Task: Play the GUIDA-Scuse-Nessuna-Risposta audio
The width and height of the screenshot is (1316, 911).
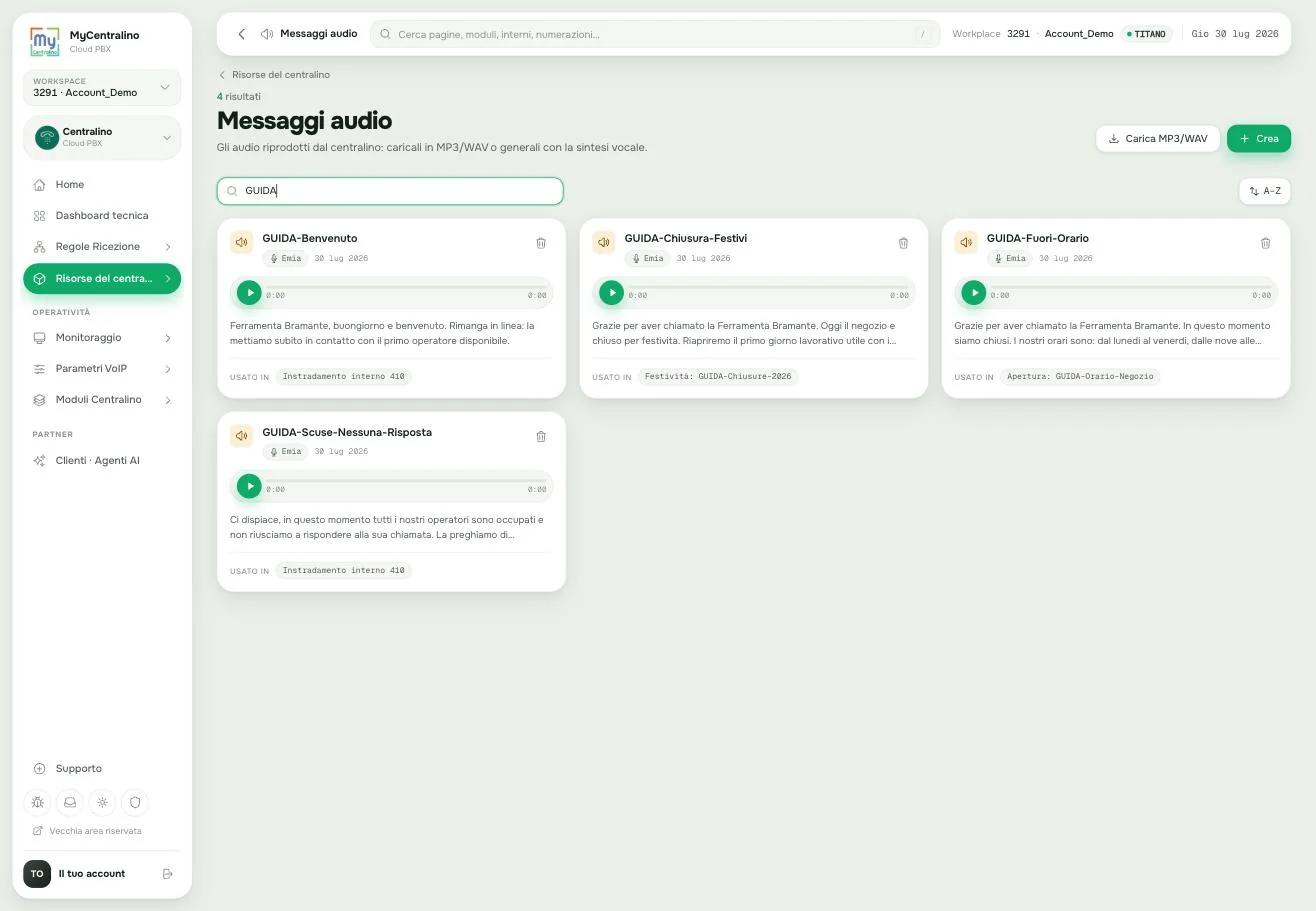Action: tap(249, 486)
